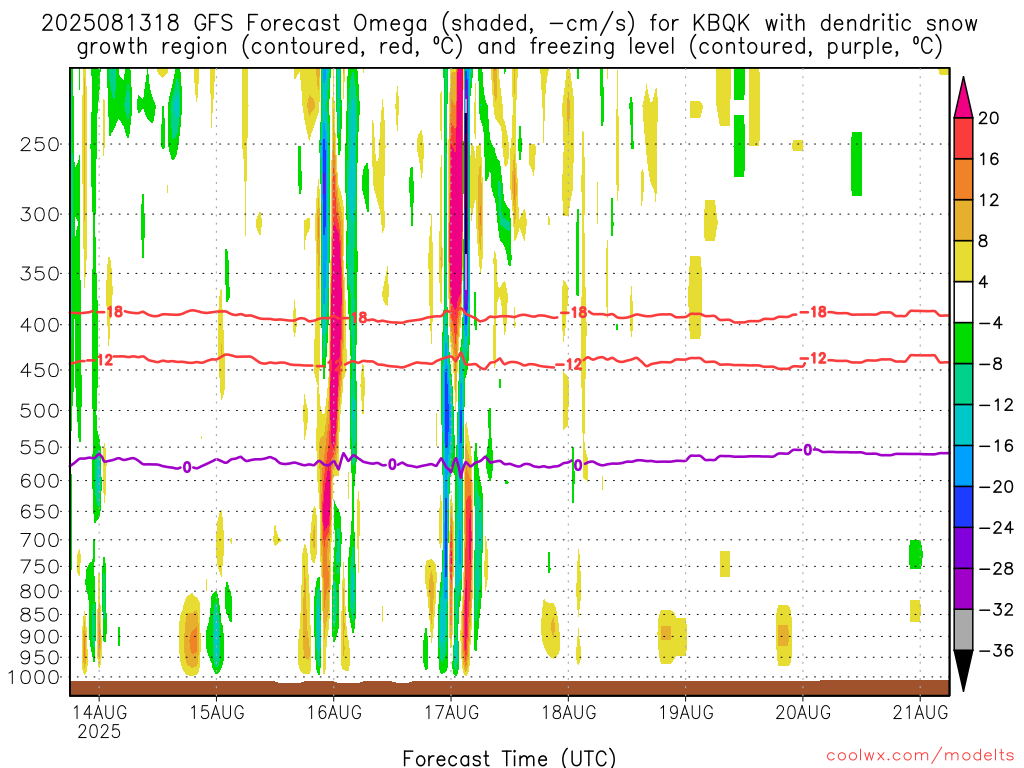Click the colorbar value label 8
The width and height of the screenshot is (1024, 768).
point(984,241)
